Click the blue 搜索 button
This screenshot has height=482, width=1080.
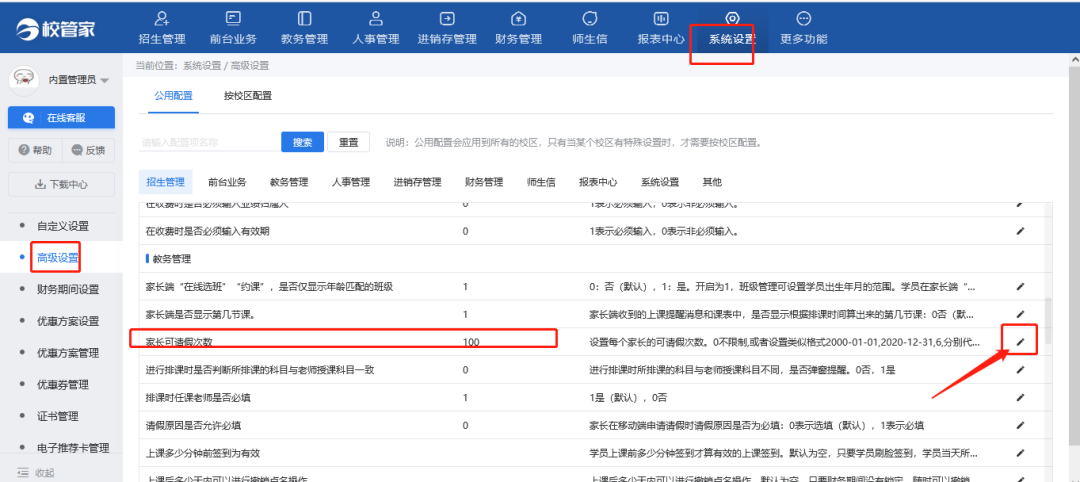click(301, 142)
